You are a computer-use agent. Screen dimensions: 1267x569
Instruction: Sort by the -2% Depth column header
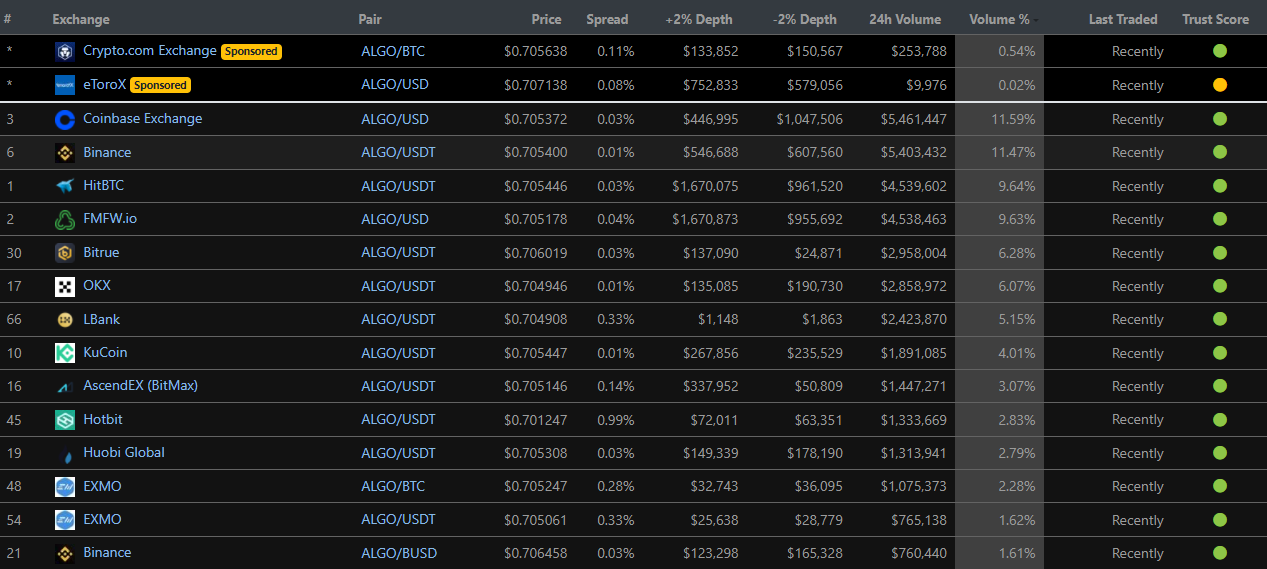point(805,19)
